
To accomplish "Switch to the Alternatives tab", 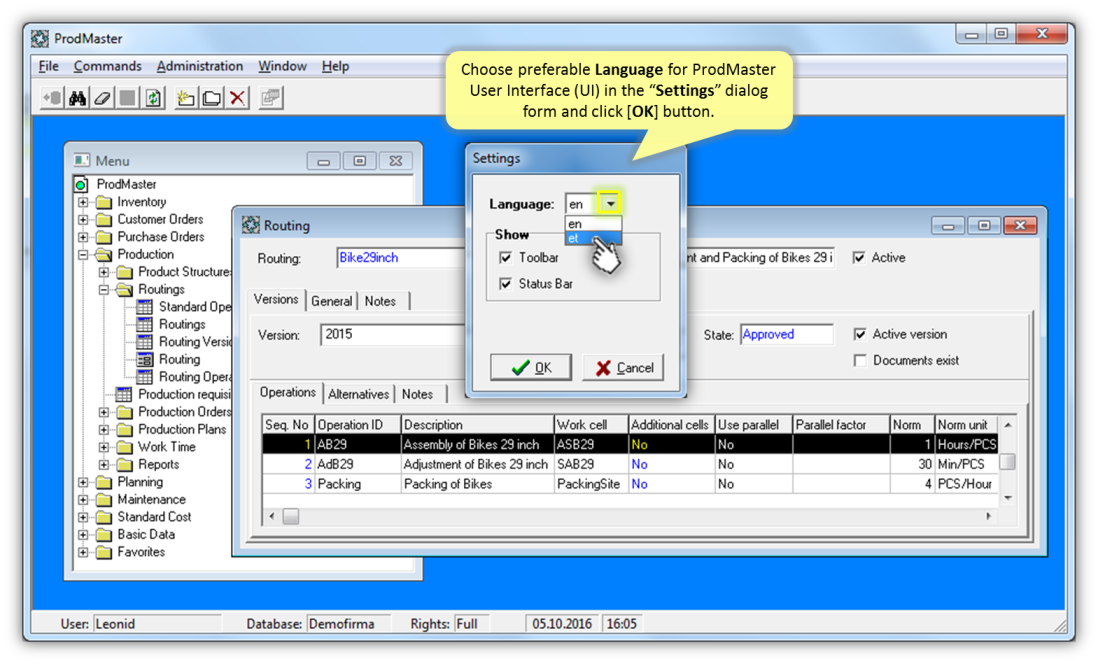I will coord(359,394).
